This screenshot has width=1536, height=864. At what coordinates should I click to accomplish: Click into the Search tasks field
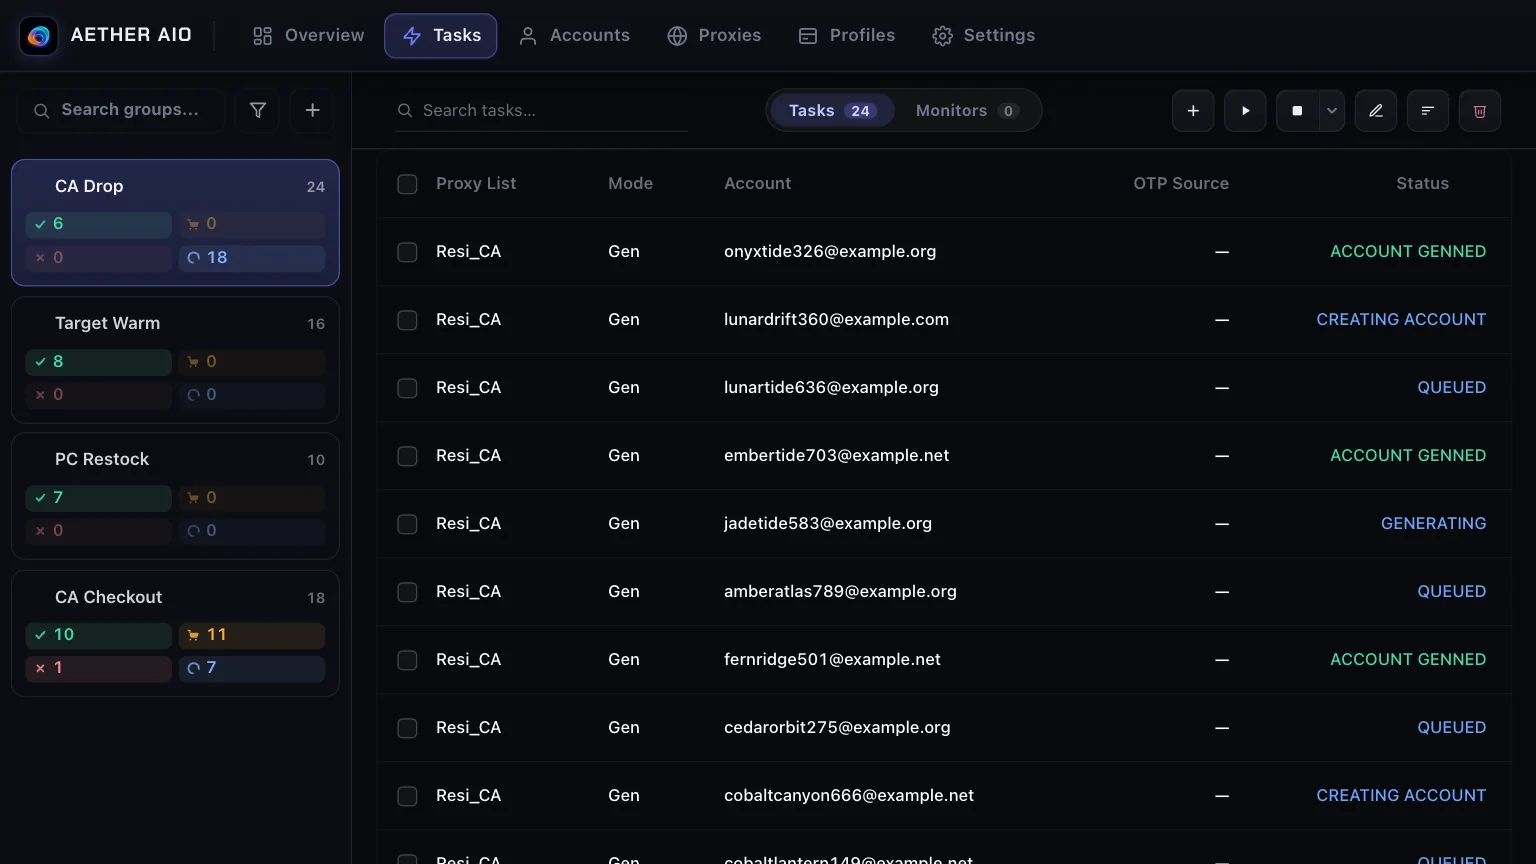coord(541,111)
